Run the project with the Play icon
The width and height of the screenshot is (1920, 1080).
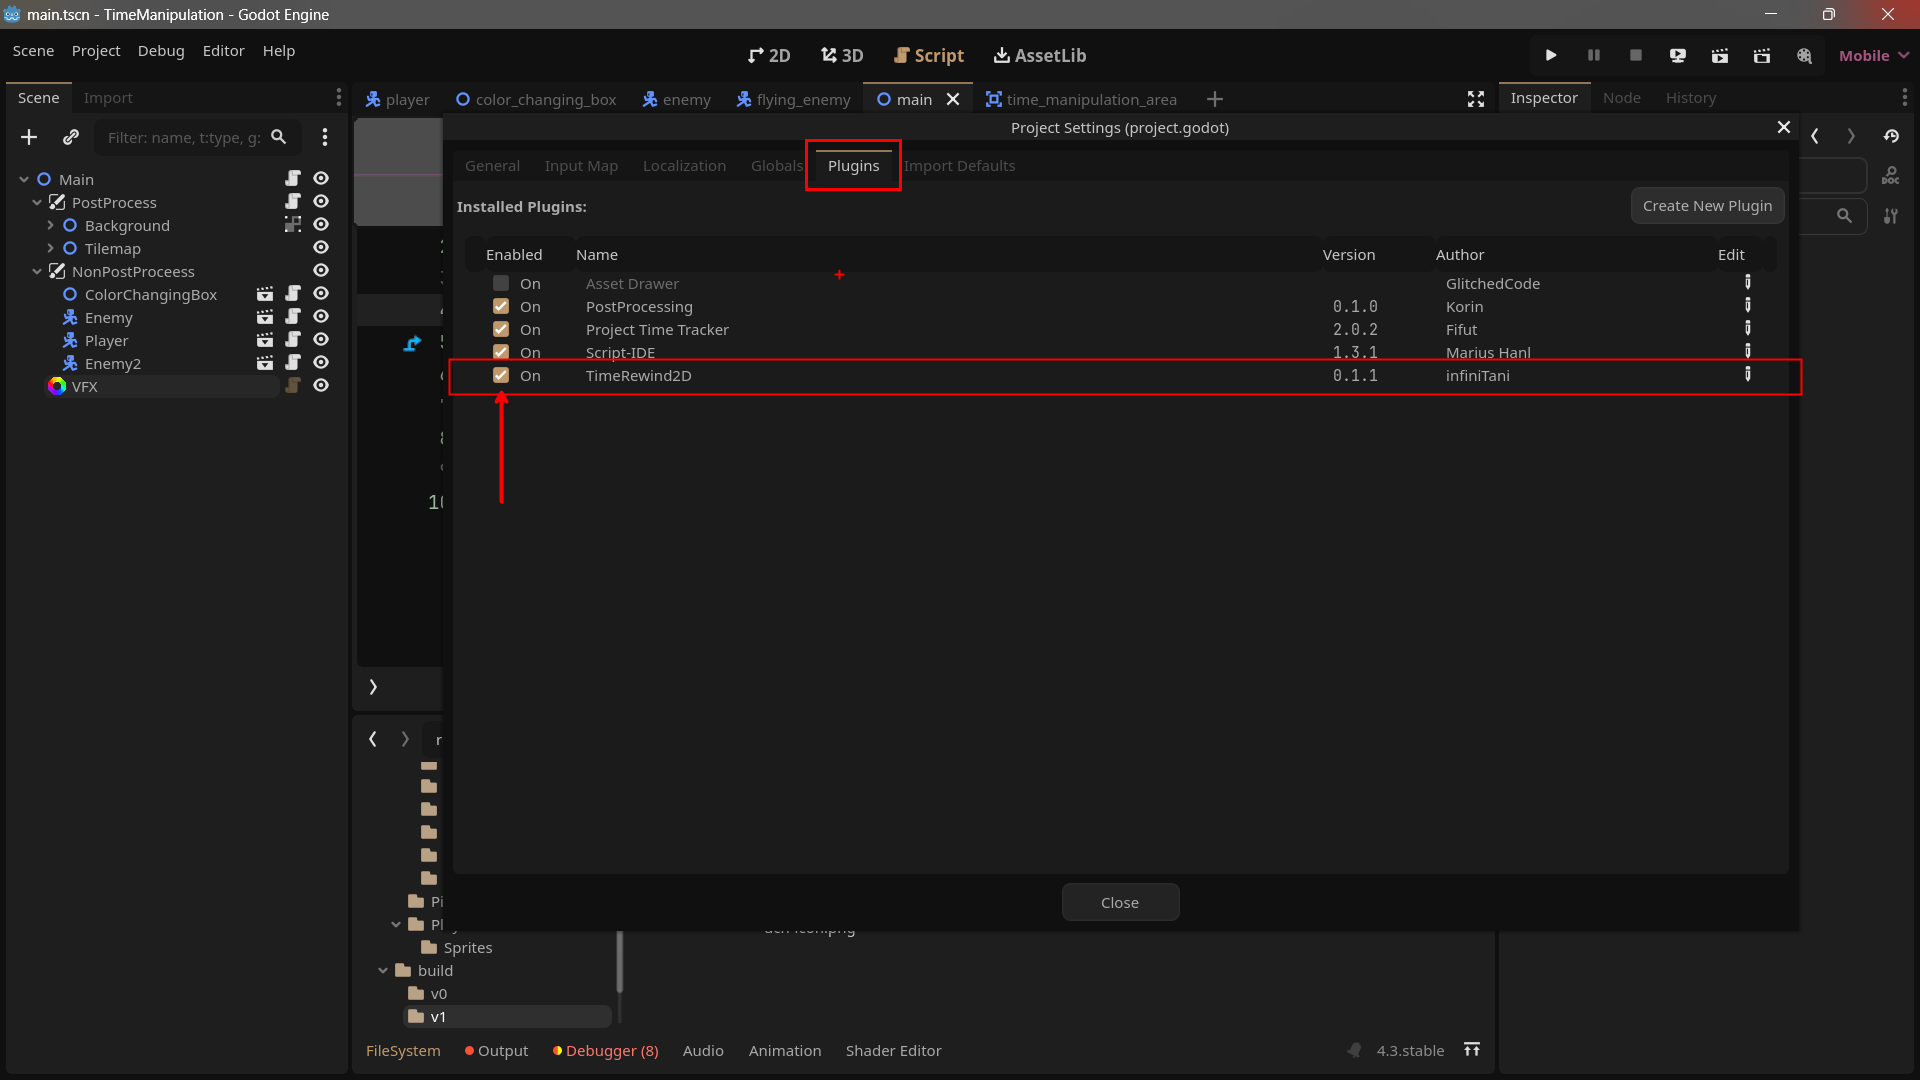[x=1551, y=56]
